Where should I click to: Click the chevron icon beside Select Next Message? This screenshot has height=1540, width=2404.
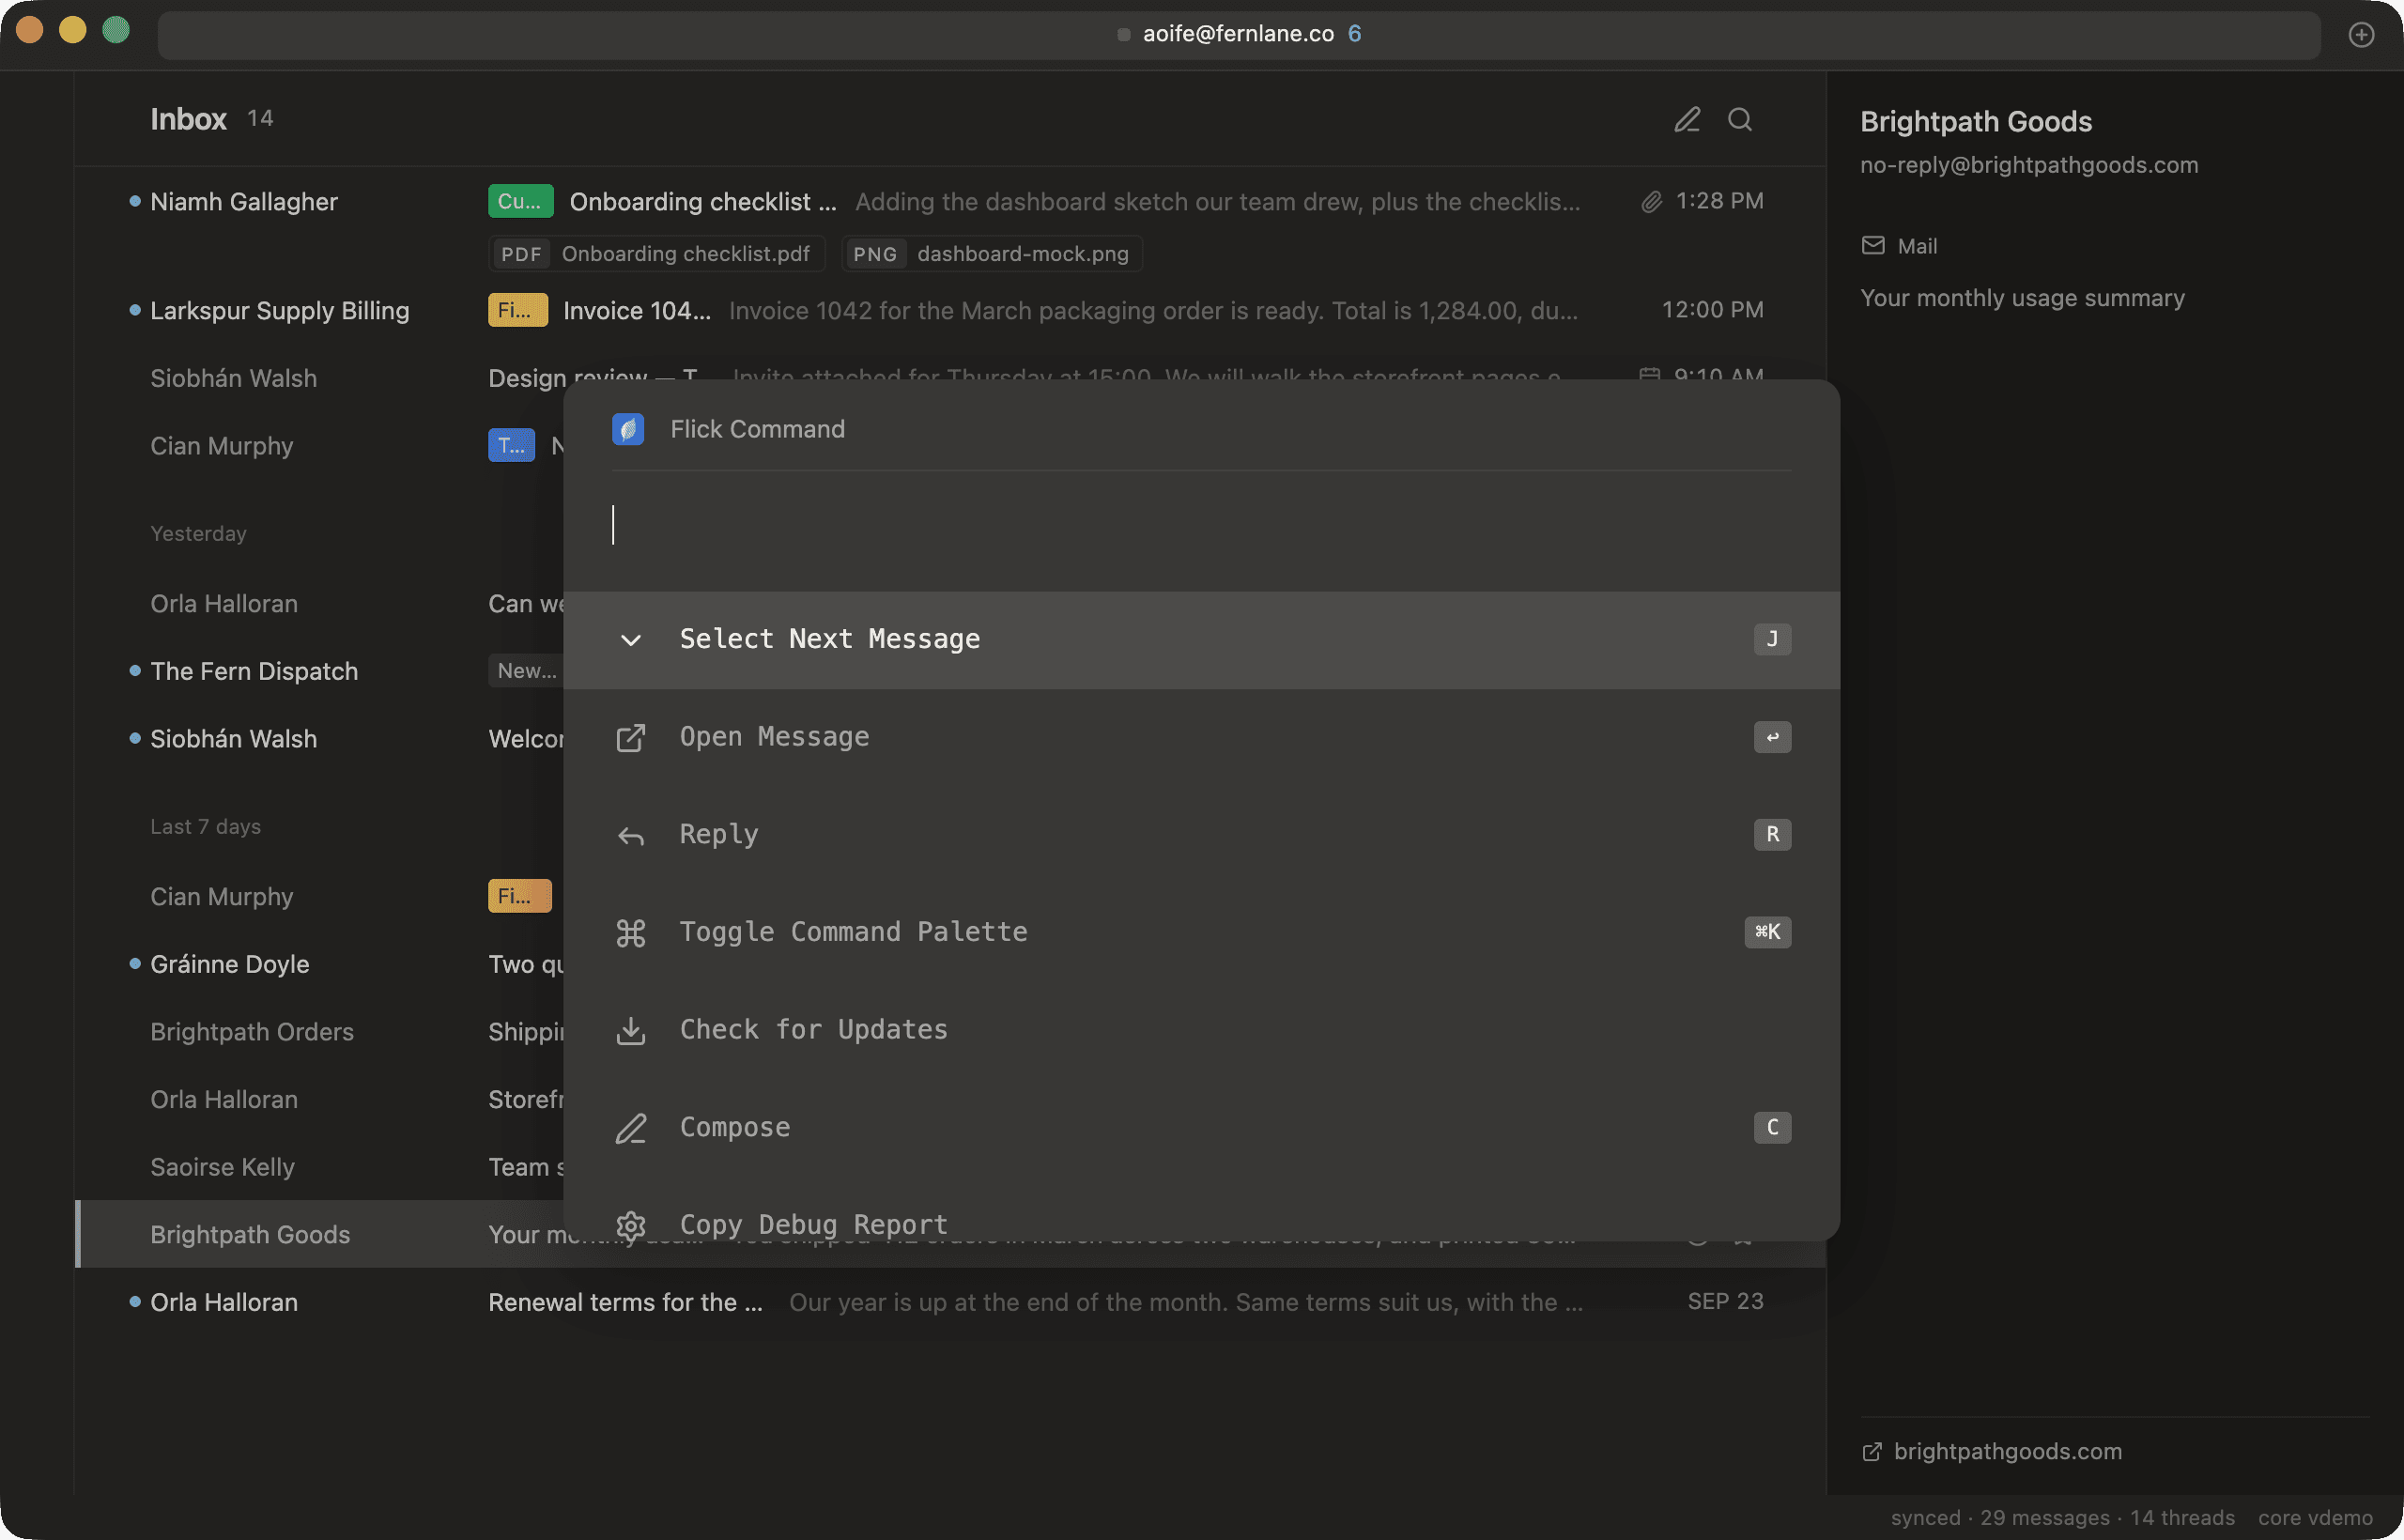630,640
